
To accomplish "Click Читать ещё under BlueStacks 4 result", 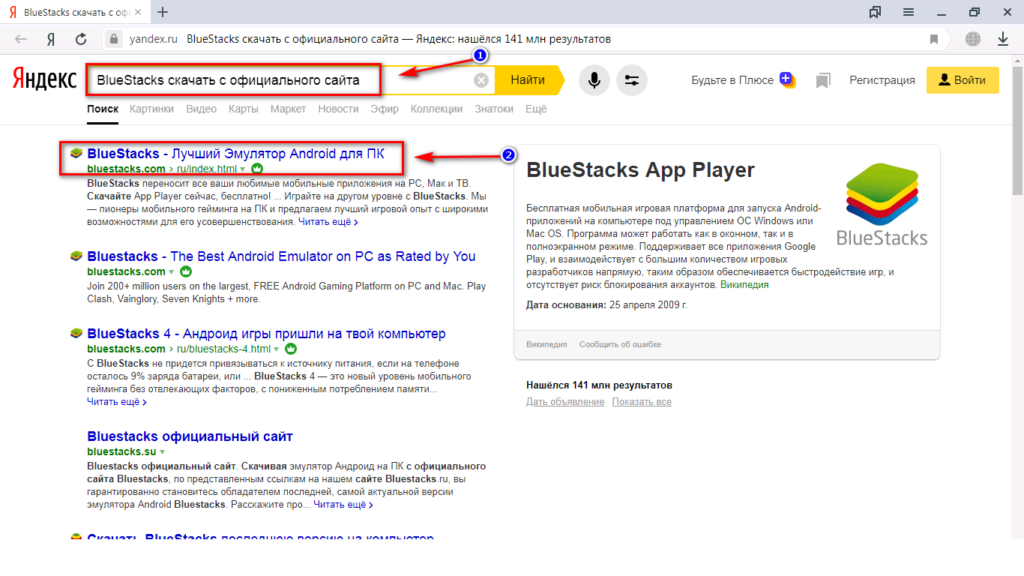I will point(116,402).
